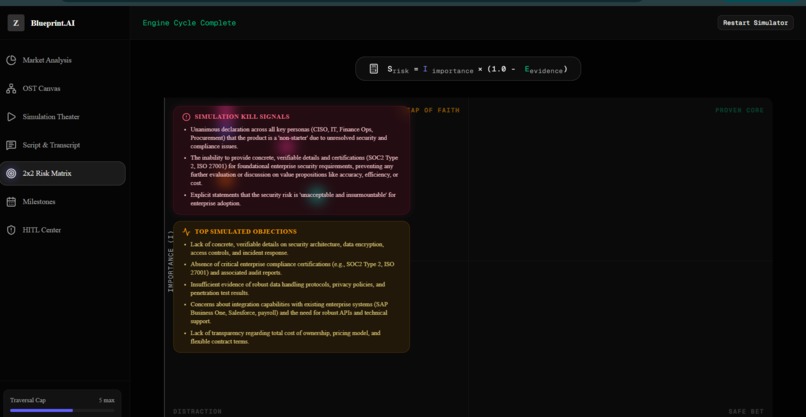Screen dimensions: 806x417
Task: Click the Traversal Cap label
Action: click(28, 400)
